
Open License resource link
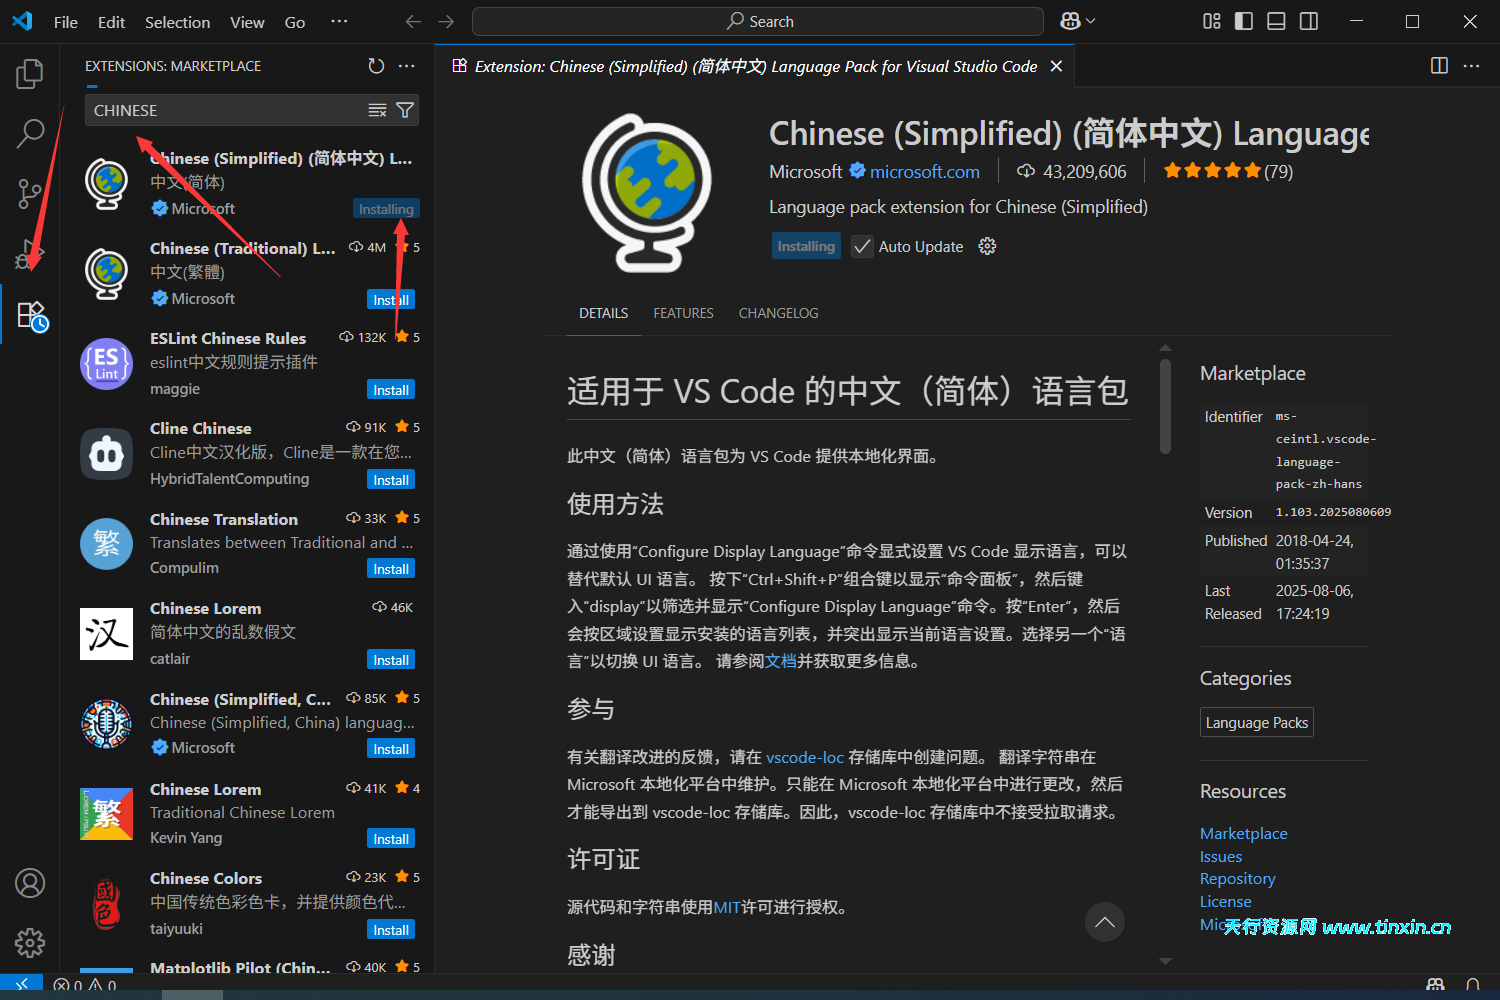pos(1226,901)
